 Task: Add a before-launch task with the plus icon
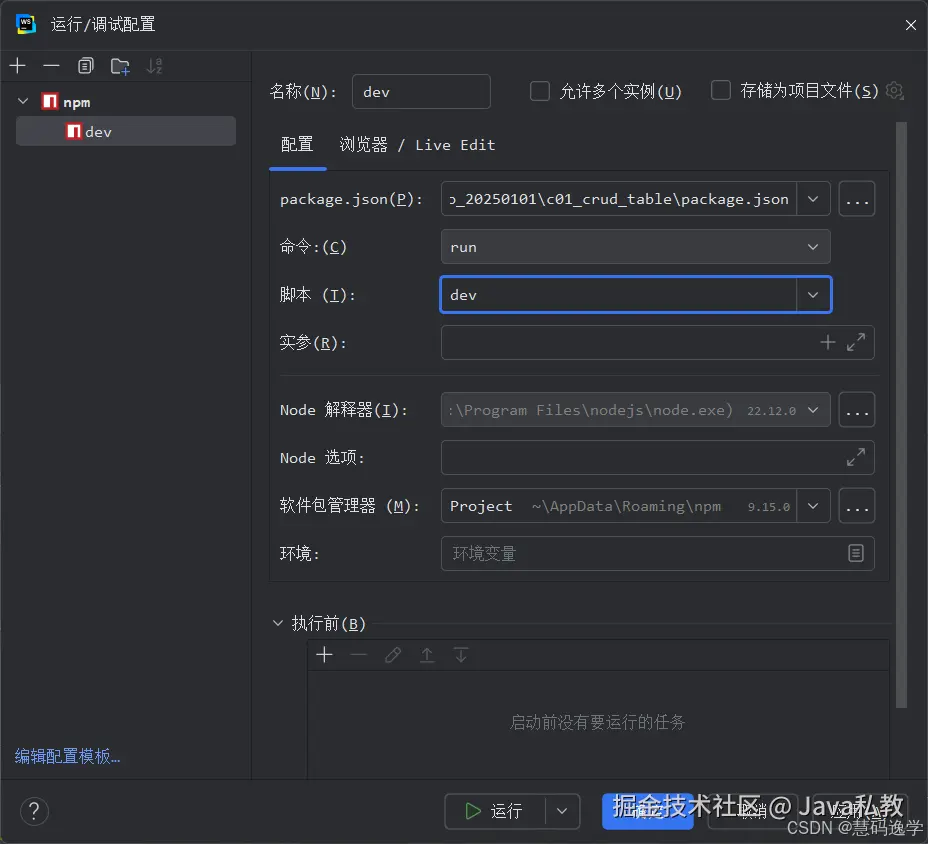pos(324,654)
